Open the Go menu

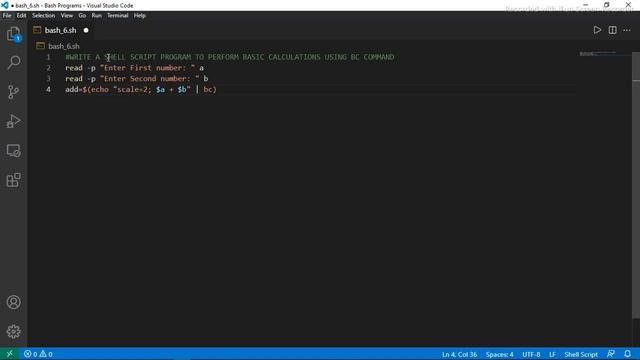point(82,16)
